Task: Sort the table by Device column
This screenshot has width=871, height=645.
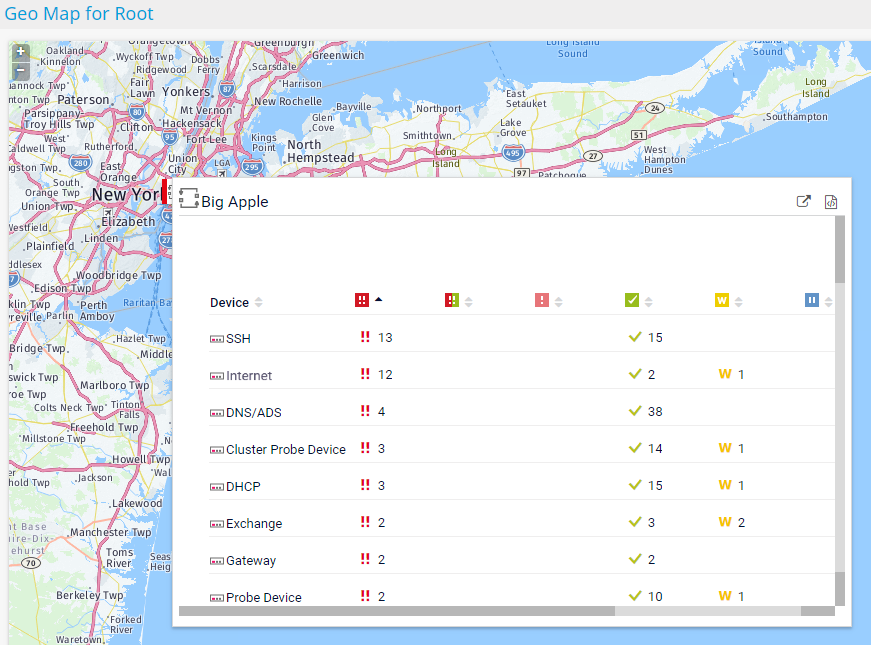Action: point(229,303)
